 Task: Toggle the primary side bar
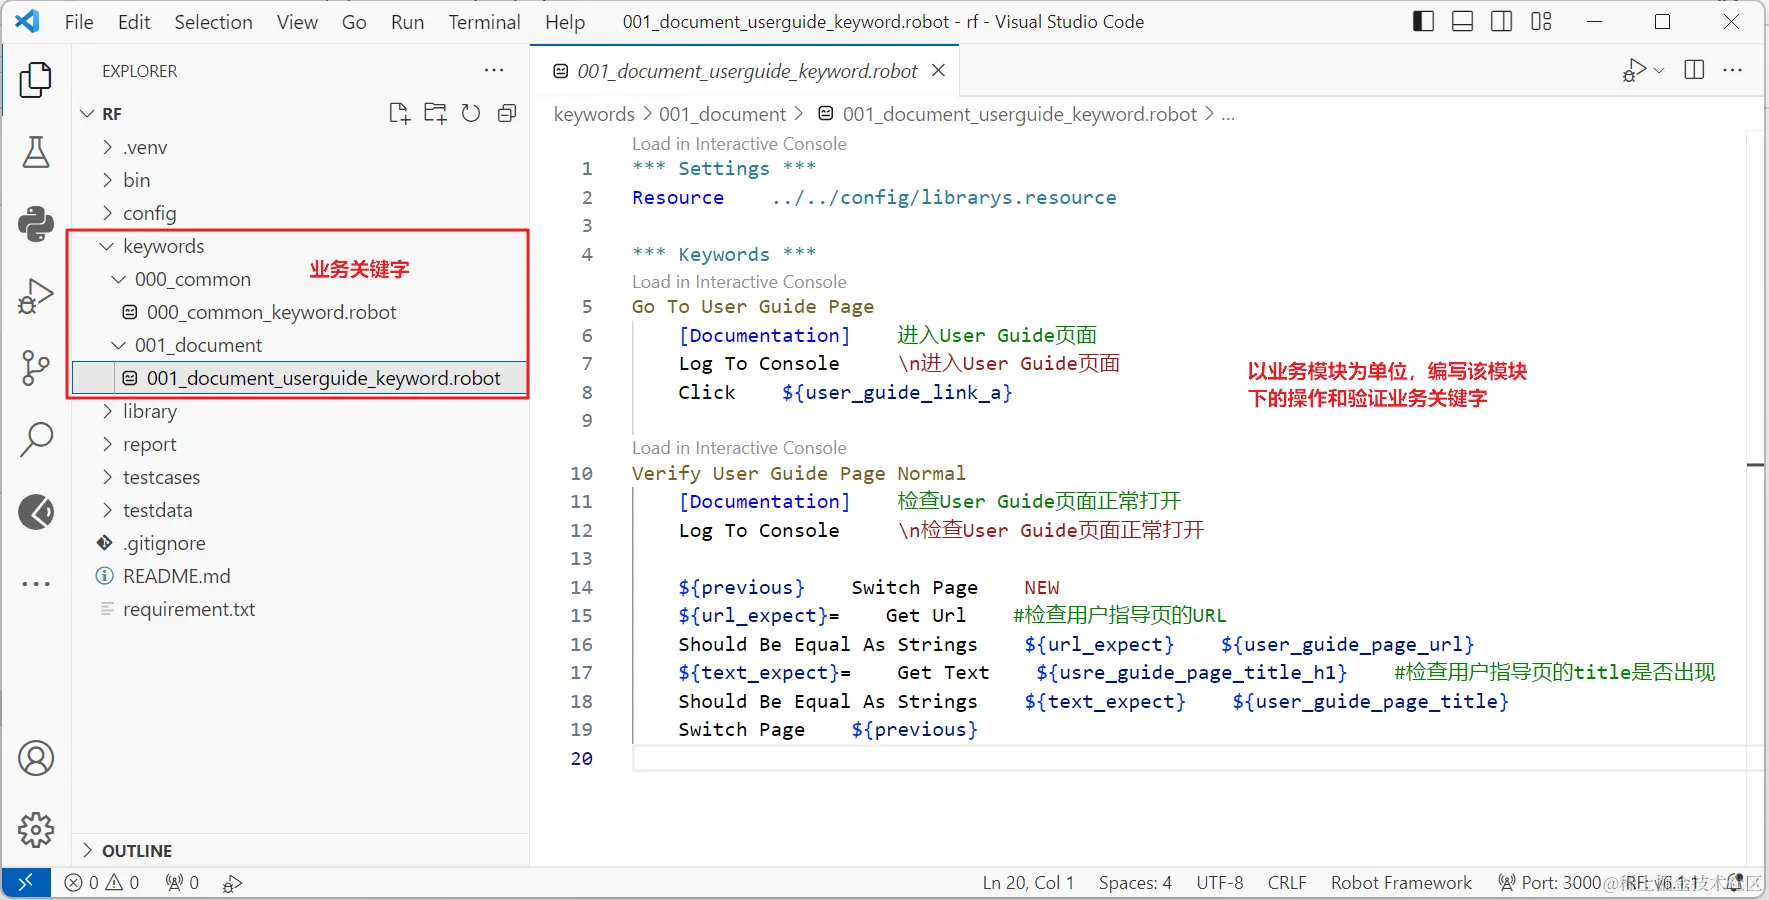tap(1423, 22)
